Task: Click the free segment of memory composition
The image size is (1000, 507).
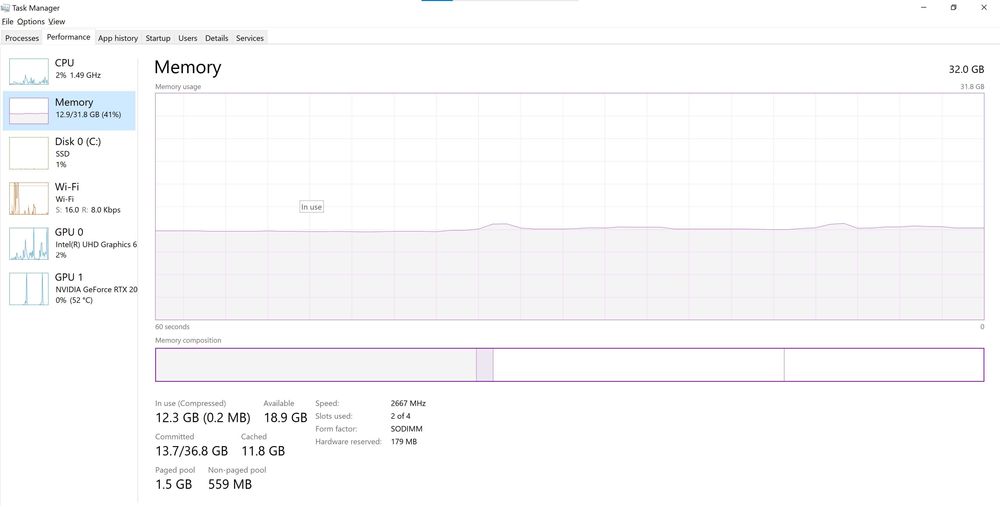Action: [884, 365]
